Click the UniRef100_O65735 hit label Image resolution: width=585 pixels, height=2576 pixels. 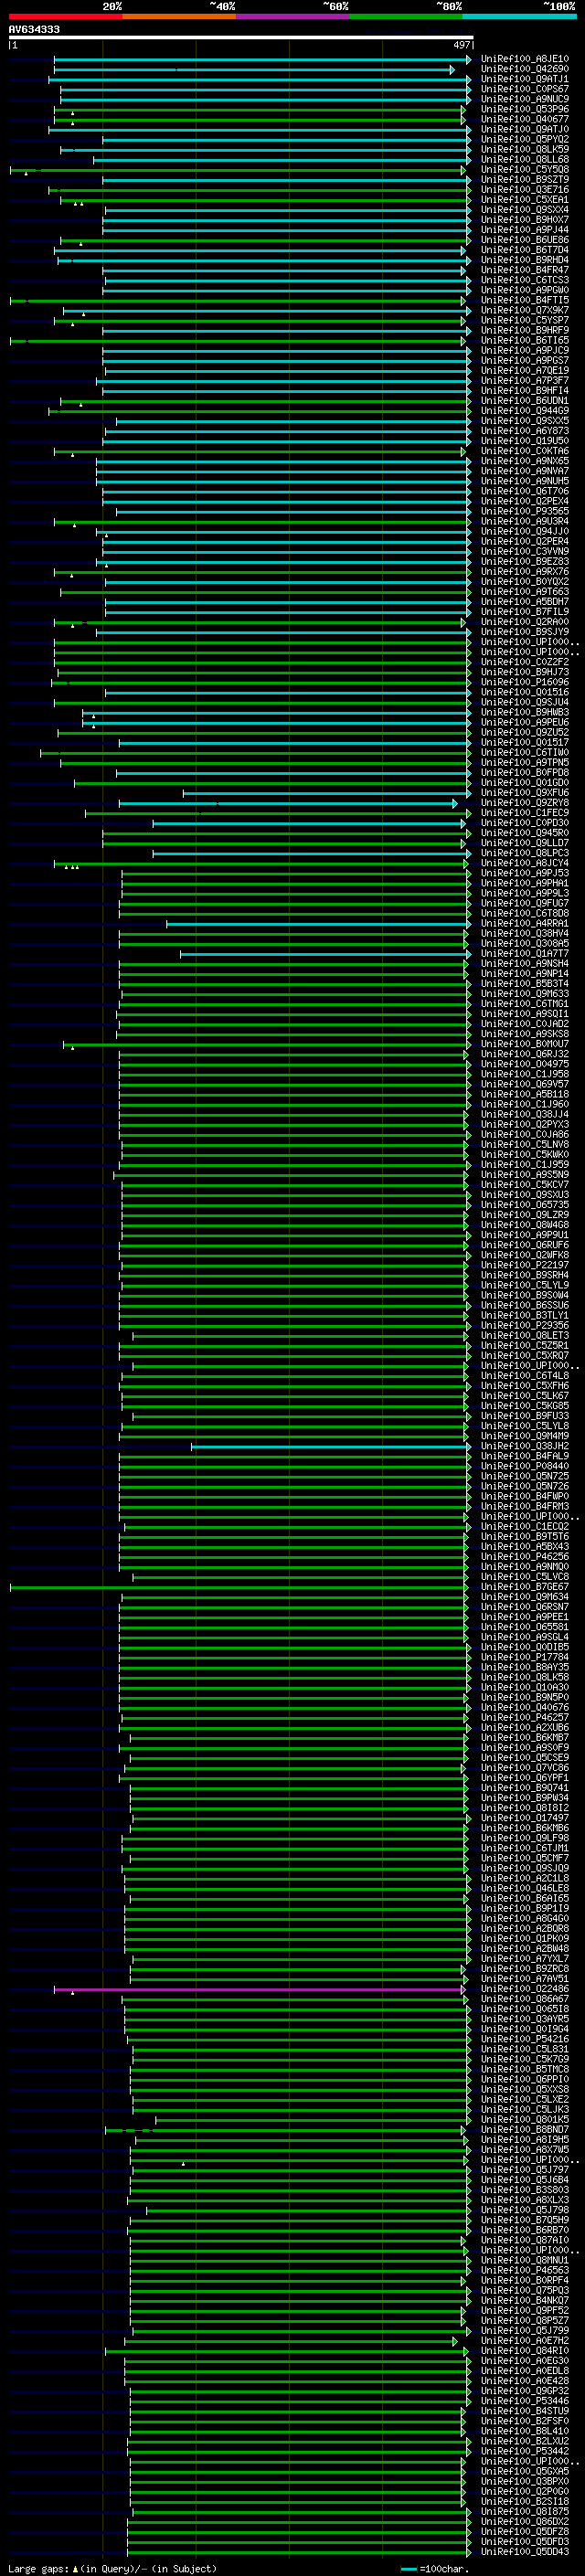coord(525,1205)
